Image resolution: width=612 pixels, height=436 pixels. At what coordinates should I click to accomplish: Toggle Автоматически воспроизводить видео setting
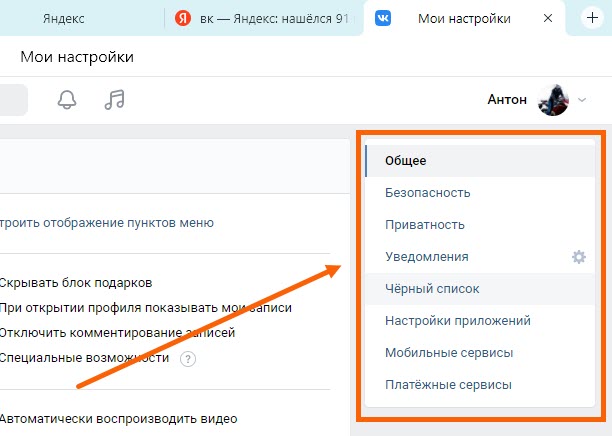click(118, 418)
